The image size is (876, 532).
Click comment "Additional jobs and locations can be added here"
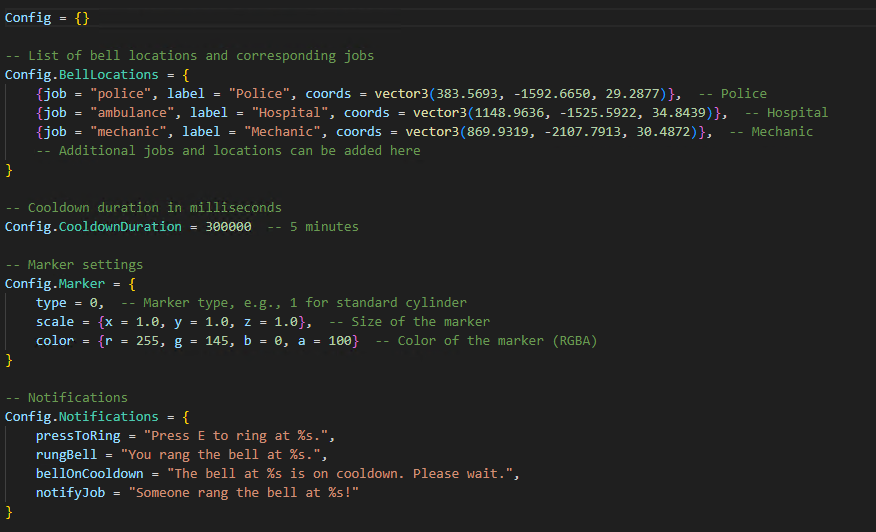point(240,151)
